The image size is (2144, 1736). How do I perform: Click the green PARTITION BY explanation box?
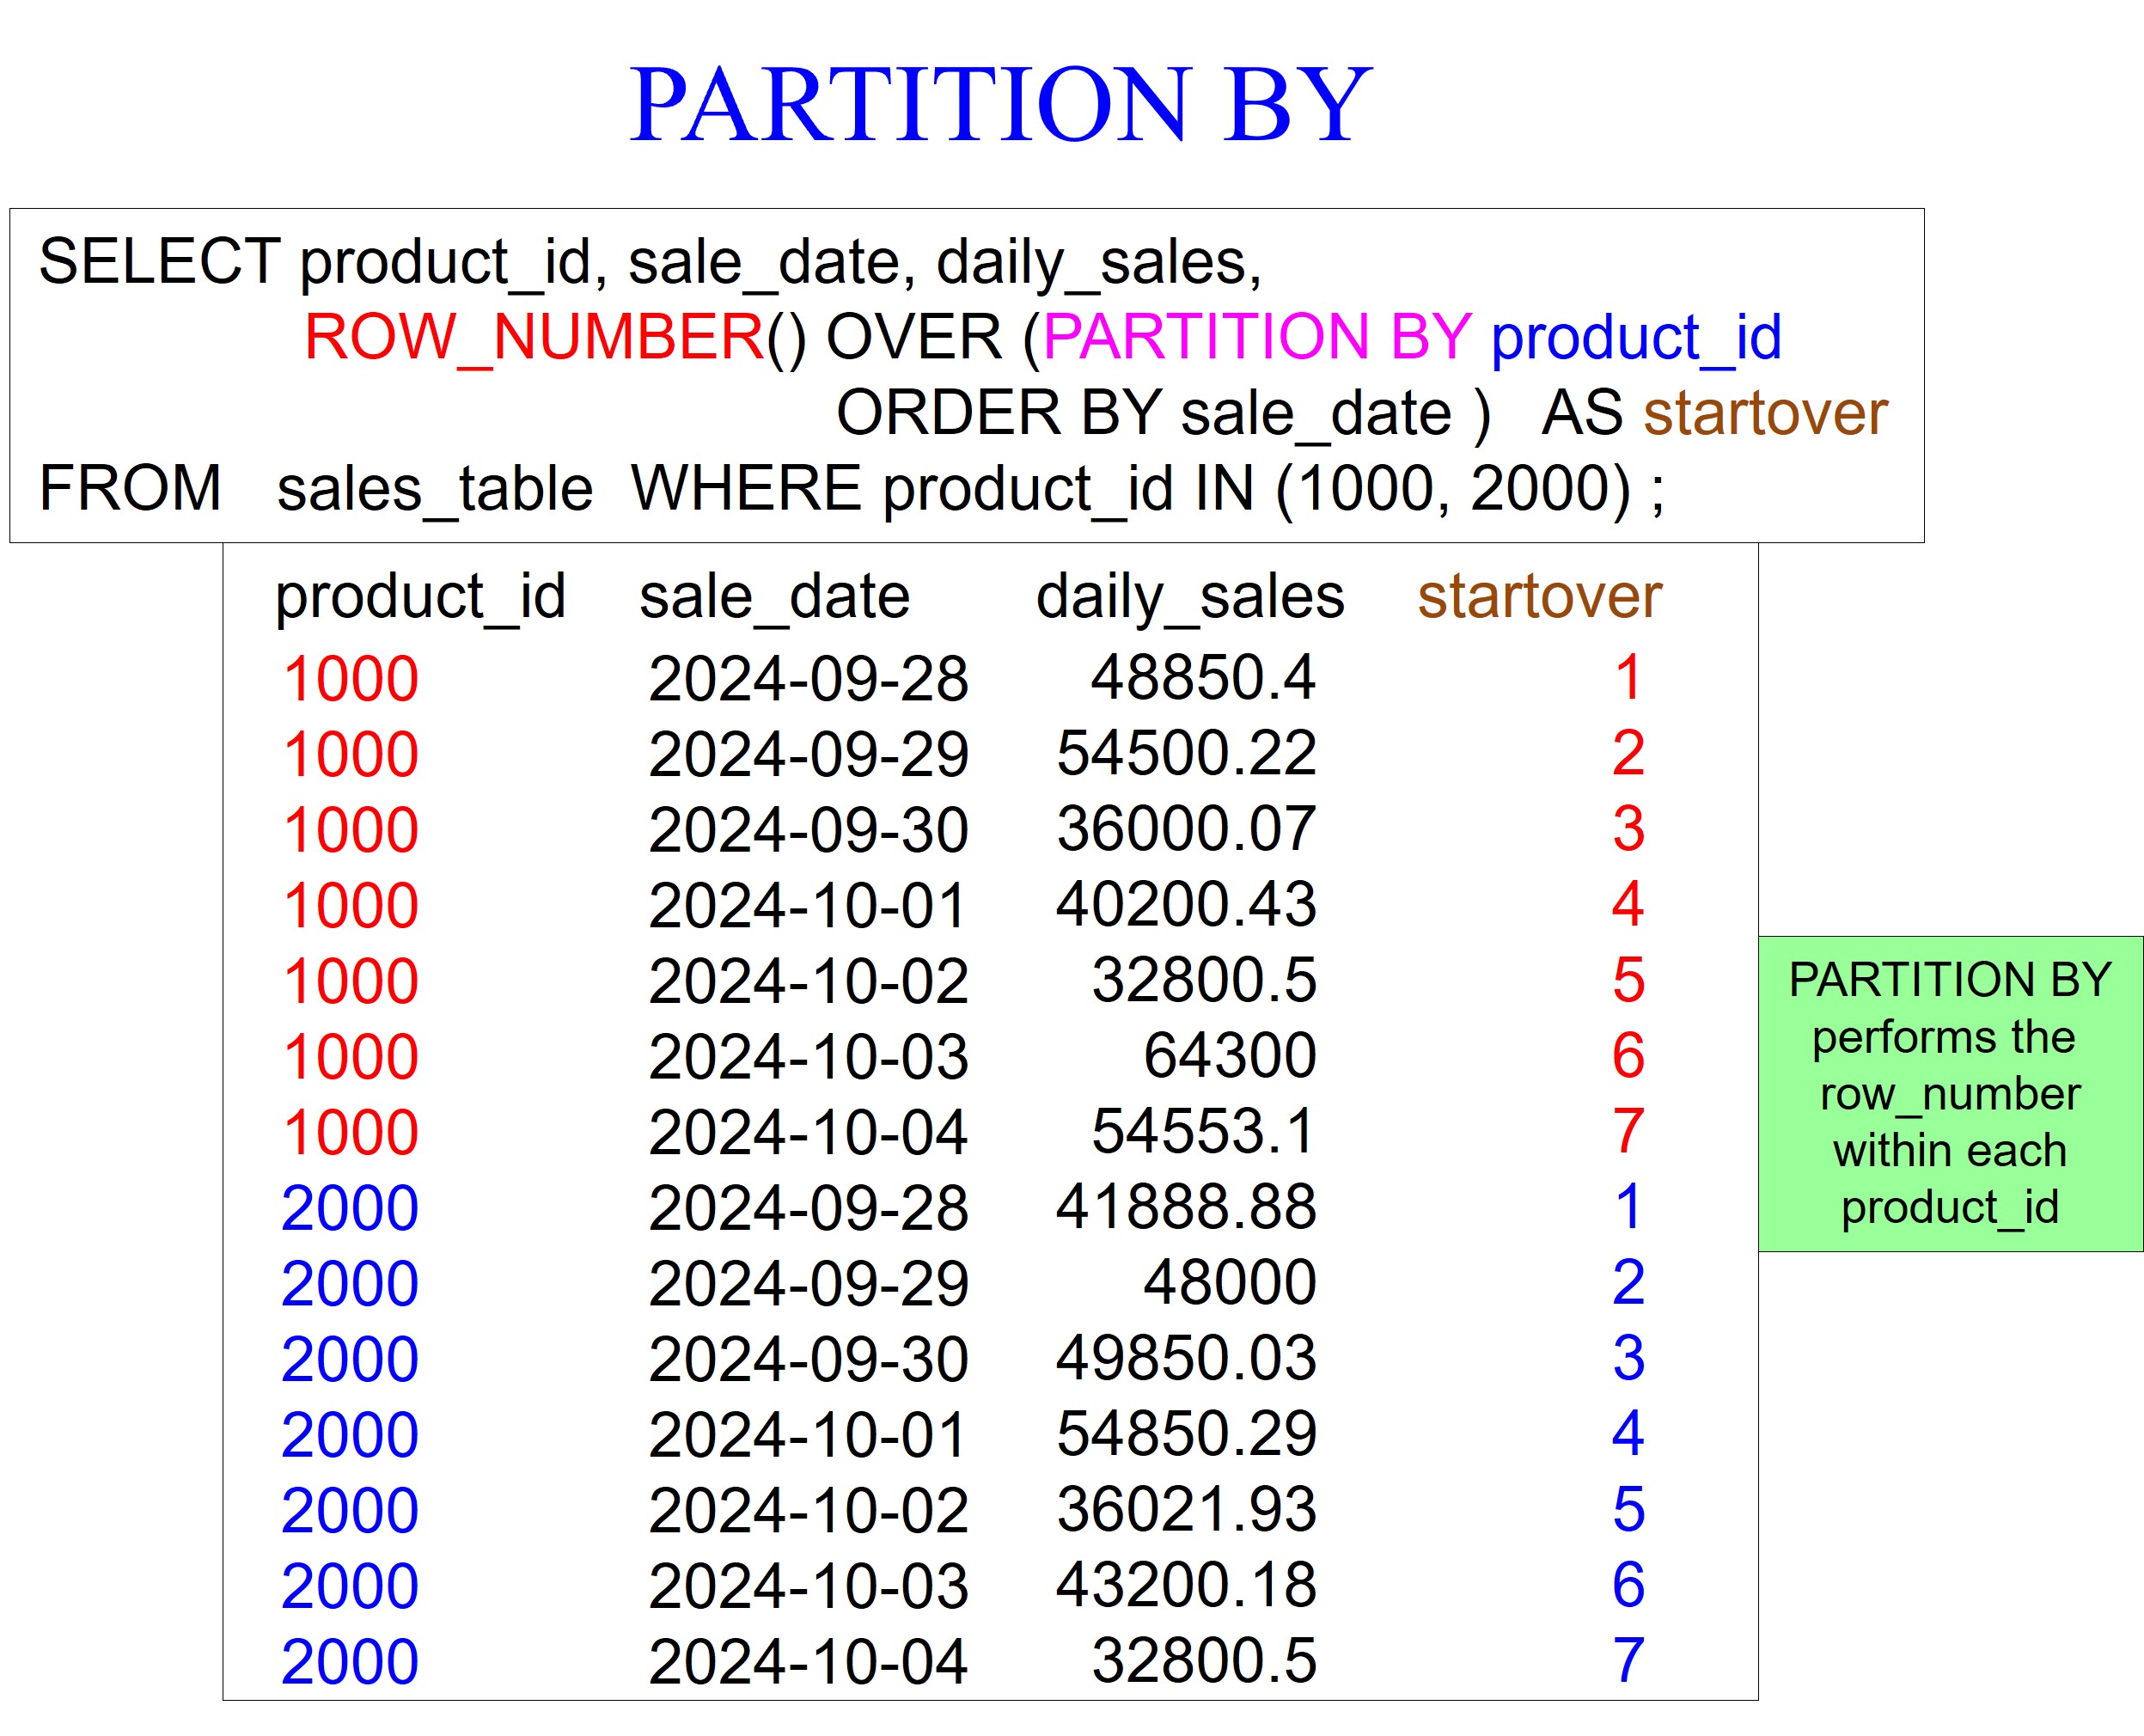coord(1949,1093)
